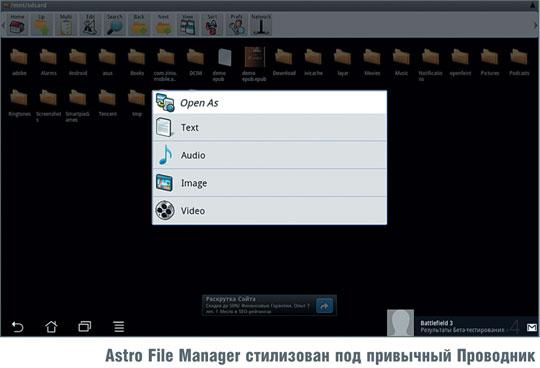Navigate Next using the toolbar folder icon

coord(163,24)
